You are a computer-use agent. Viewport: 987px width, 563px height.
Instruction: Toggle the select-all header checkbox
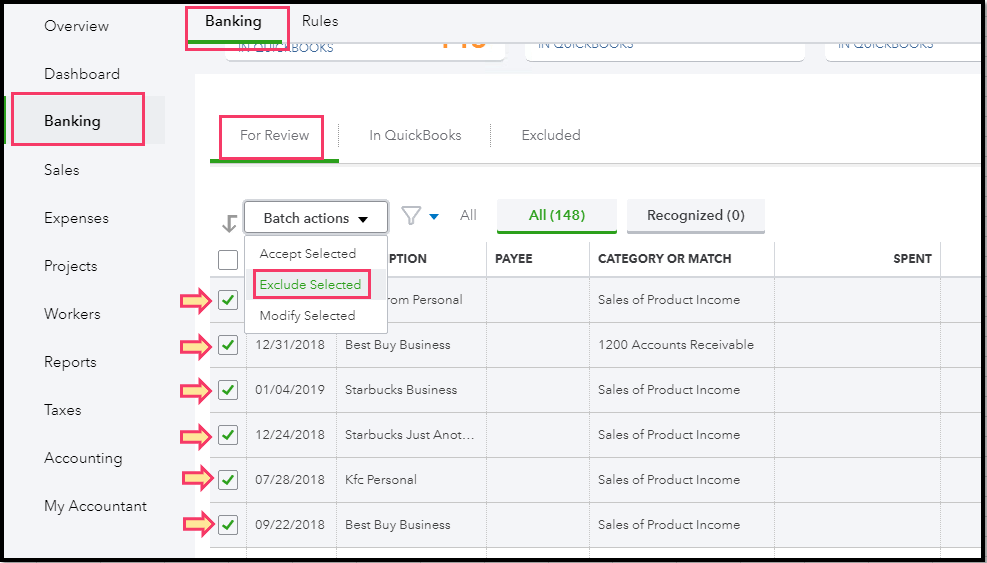(228, 260)
